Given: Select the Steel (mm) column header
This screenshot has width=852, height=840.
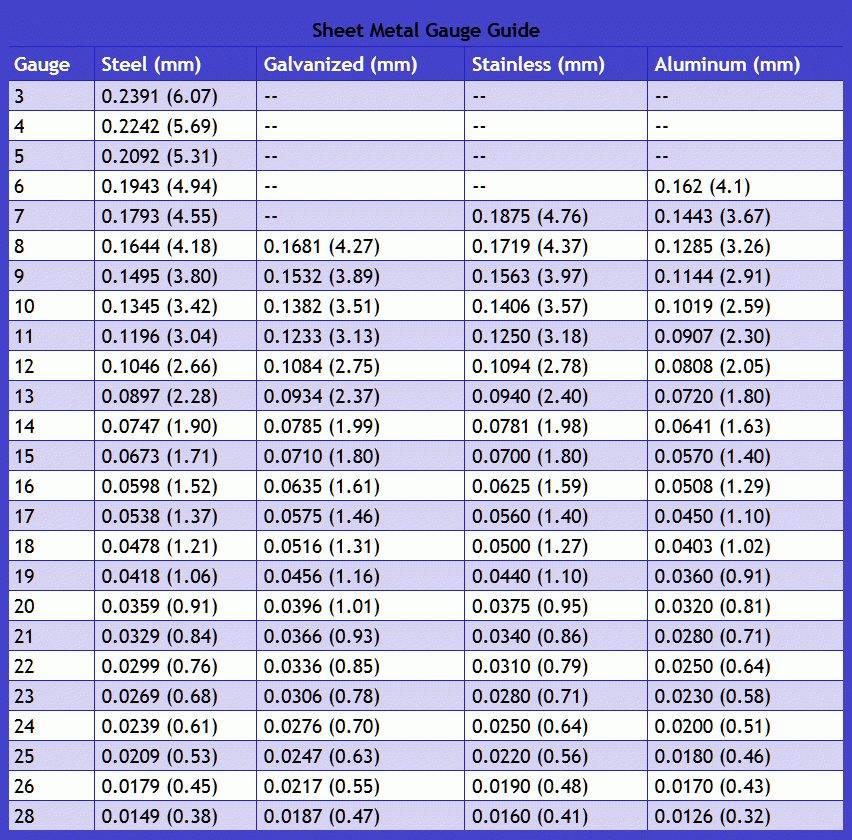Looking at the screenshot, I should click(x=150, y=64).
